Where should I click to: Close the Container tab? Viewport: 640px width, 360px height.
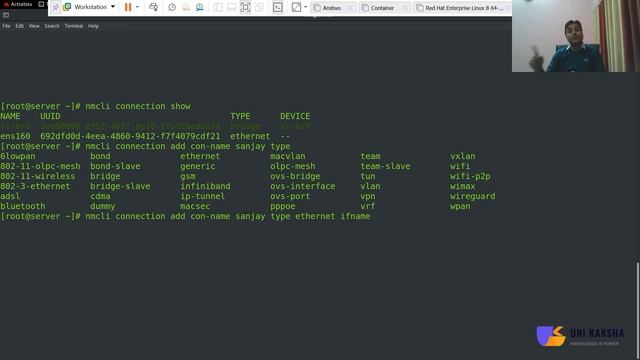(405, 8)
